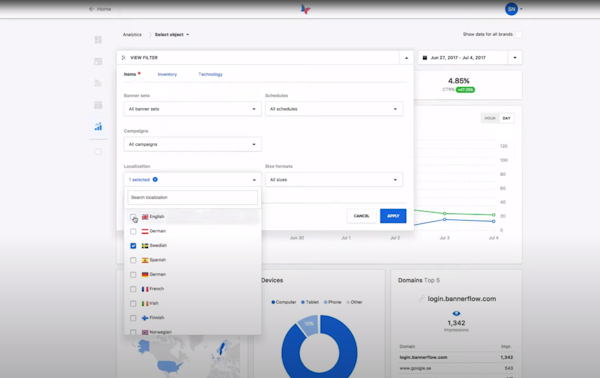Open the Analytics bar chart sidebar icon
600x378 pixels.
pyautogui.click(x=98, y=126)
